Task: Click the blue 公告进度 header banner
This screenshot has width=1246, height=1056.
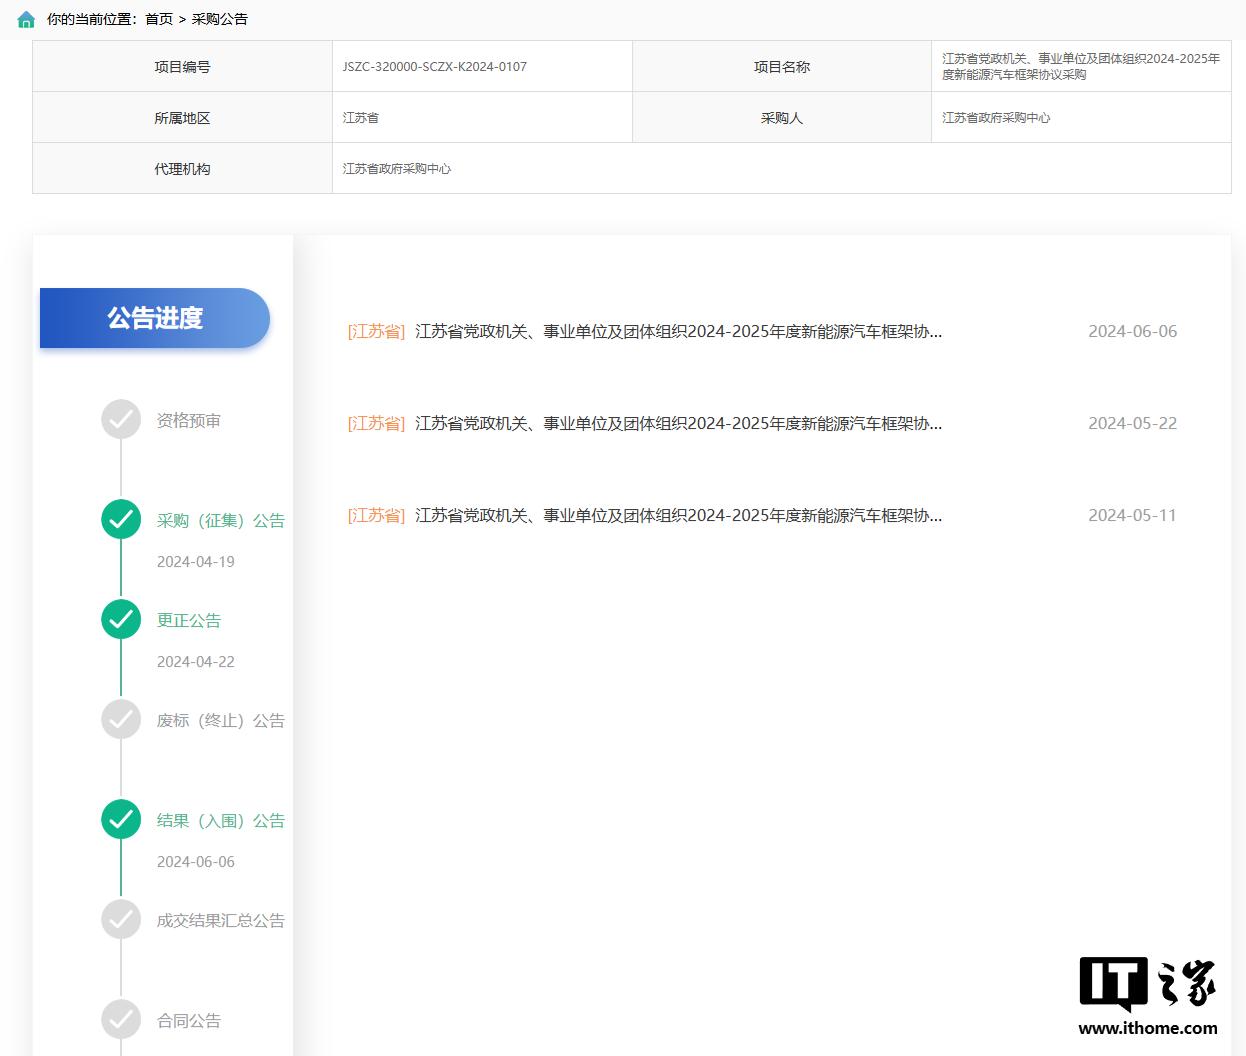Action: 154,318
